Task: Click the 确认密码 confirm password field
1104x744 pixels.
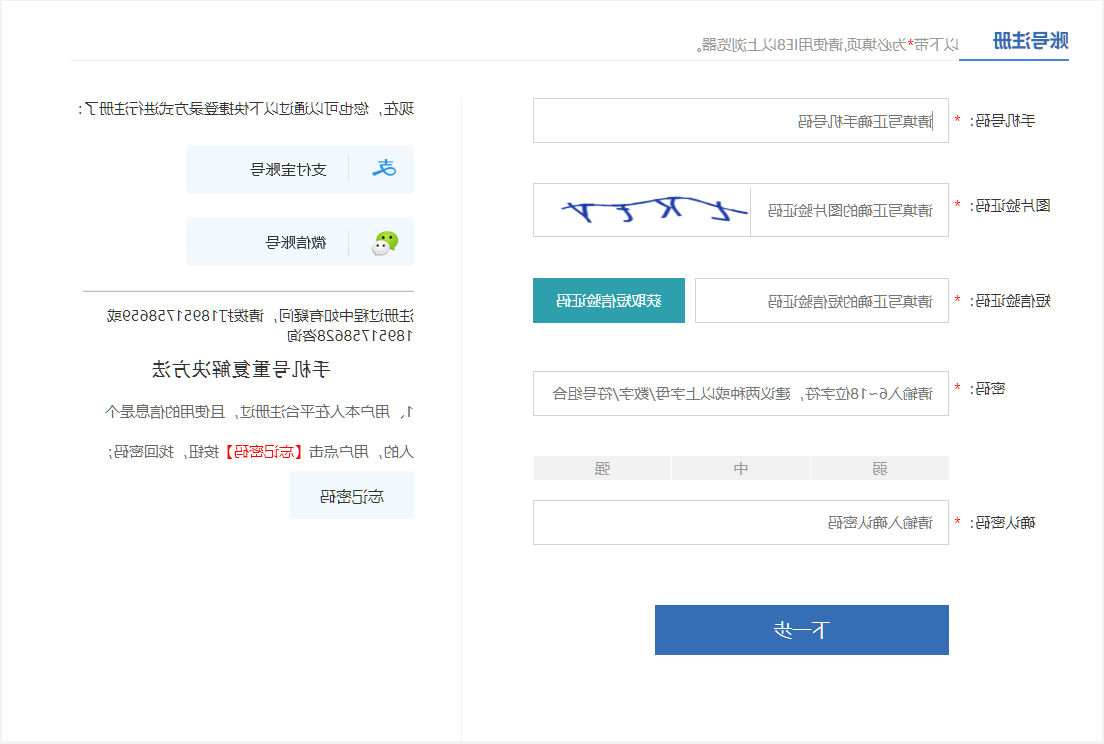Action: (x=741, y=522)
